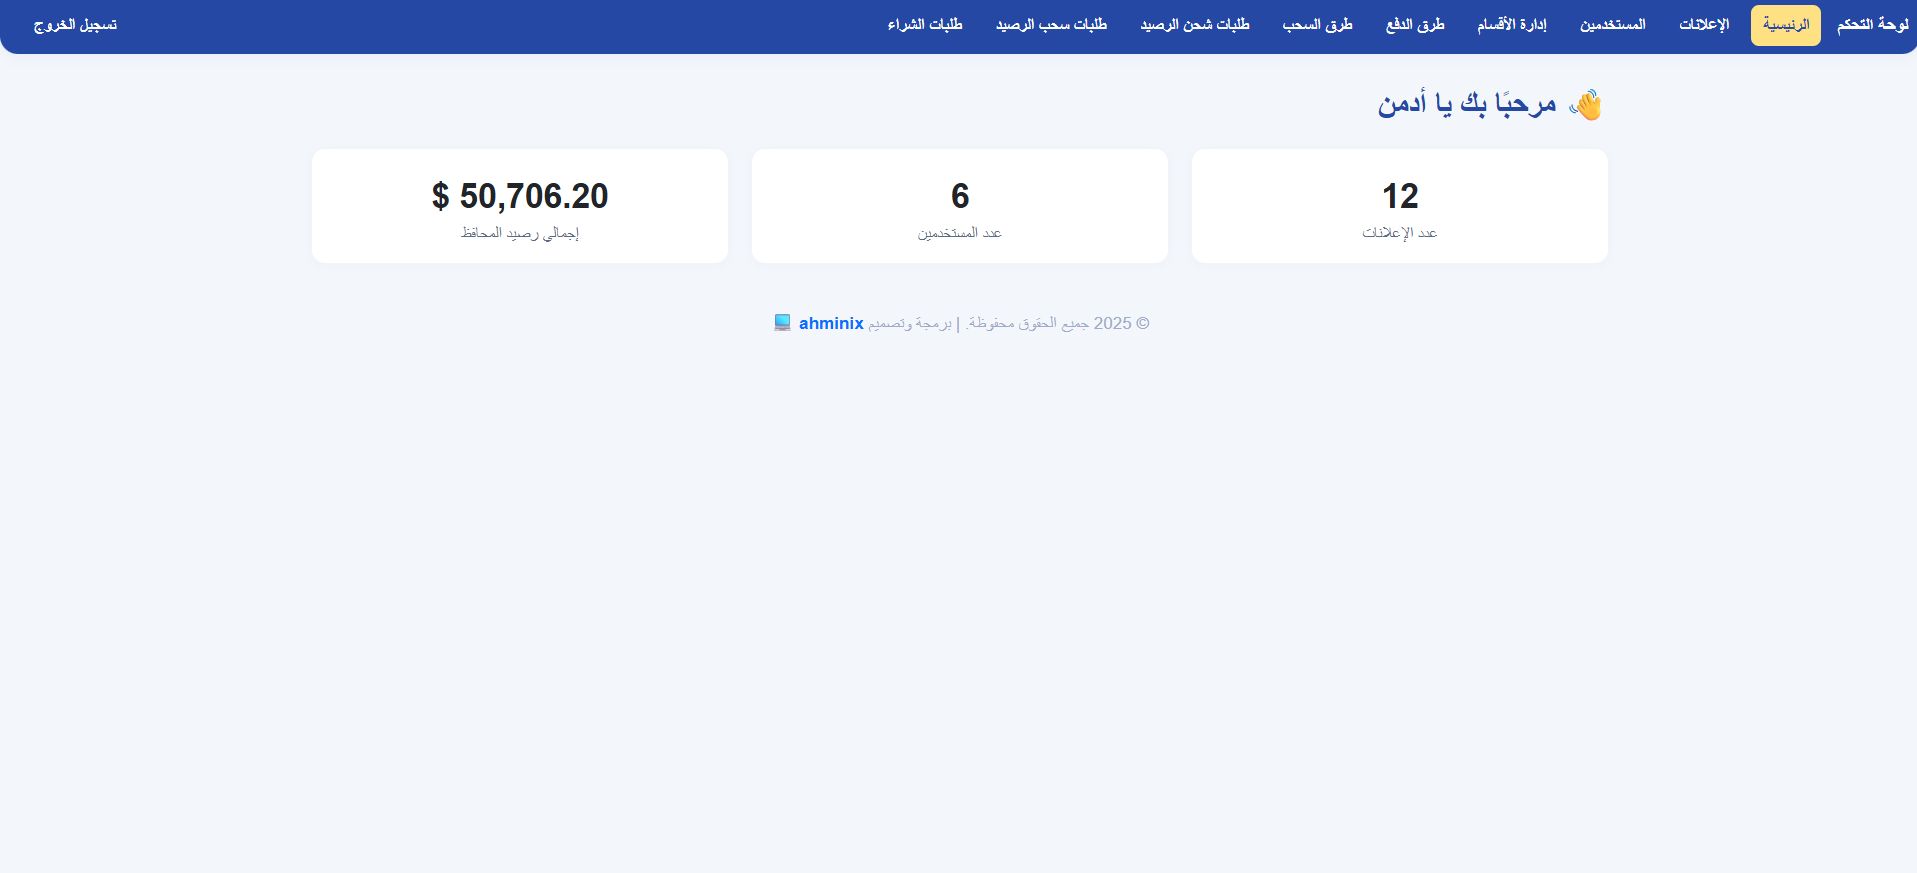The image size is (1917, 873).
Task: View طلبات شحن الرصيد requests
Action: (x=1195, y=25)
